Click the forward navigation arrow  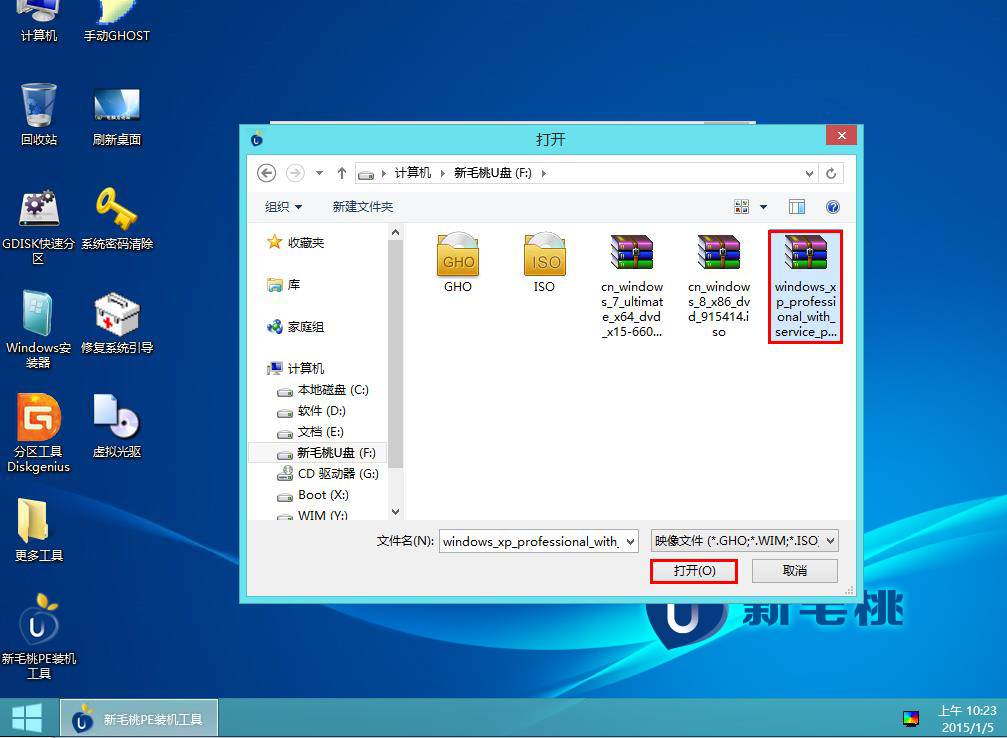(x=295, y=173)
